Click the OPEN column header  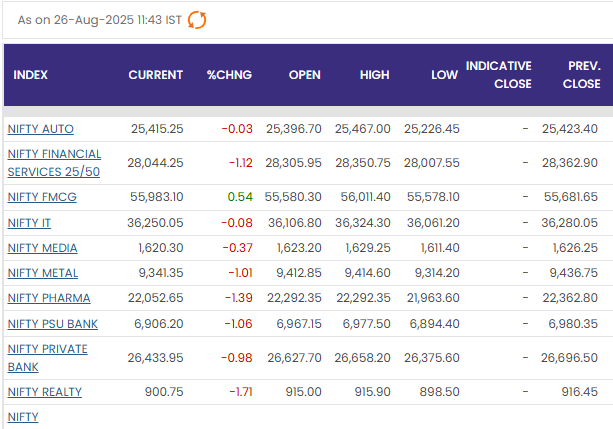click(305, 75)
